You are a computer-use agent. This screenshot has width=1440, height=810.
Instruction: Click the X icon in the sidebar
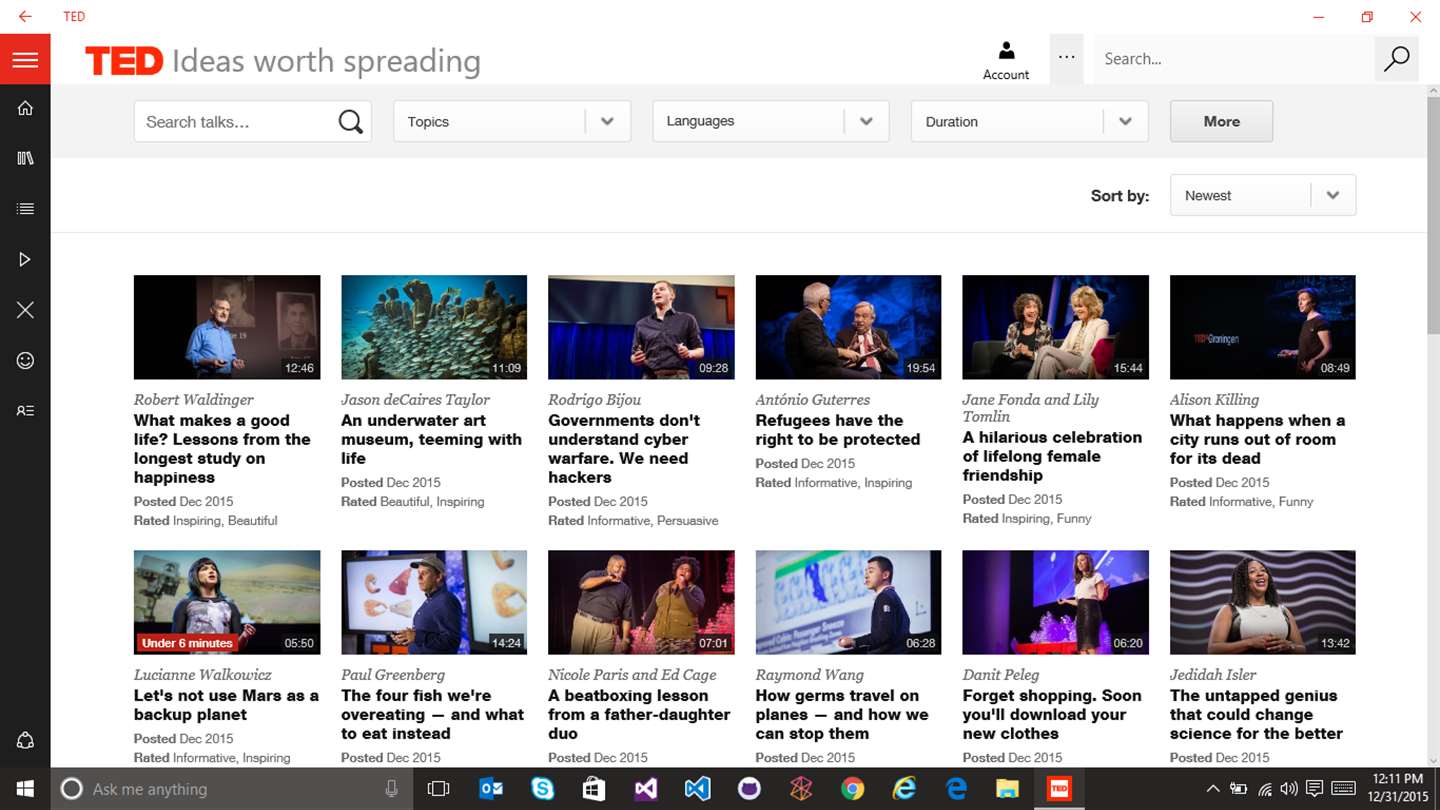point(25,310)
